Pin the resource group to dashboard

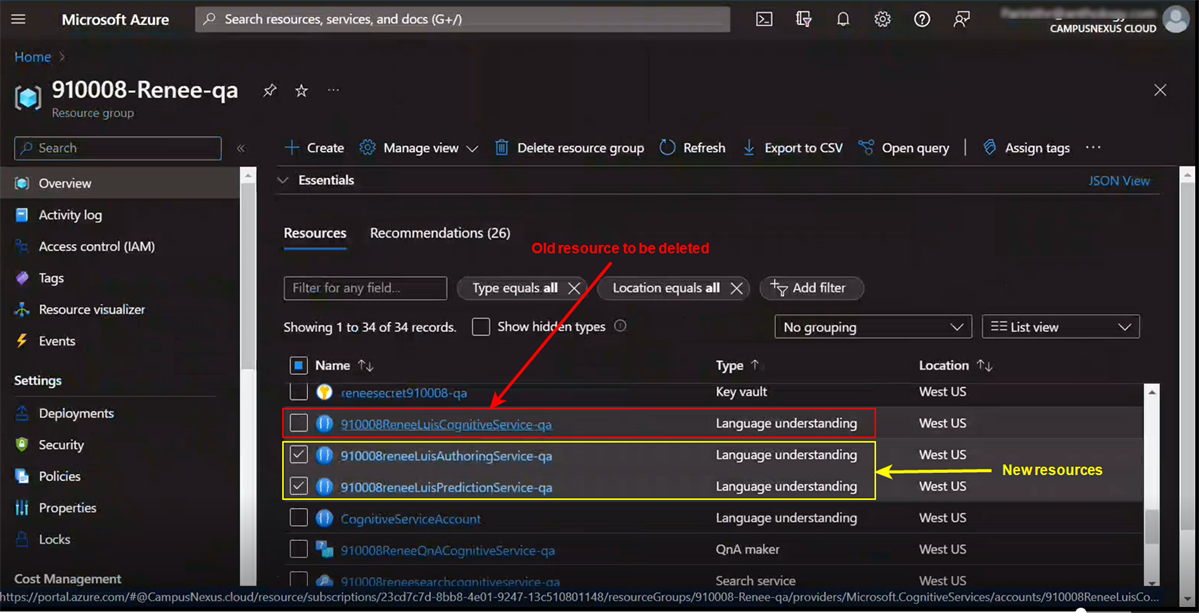click(x=269, y=90)
